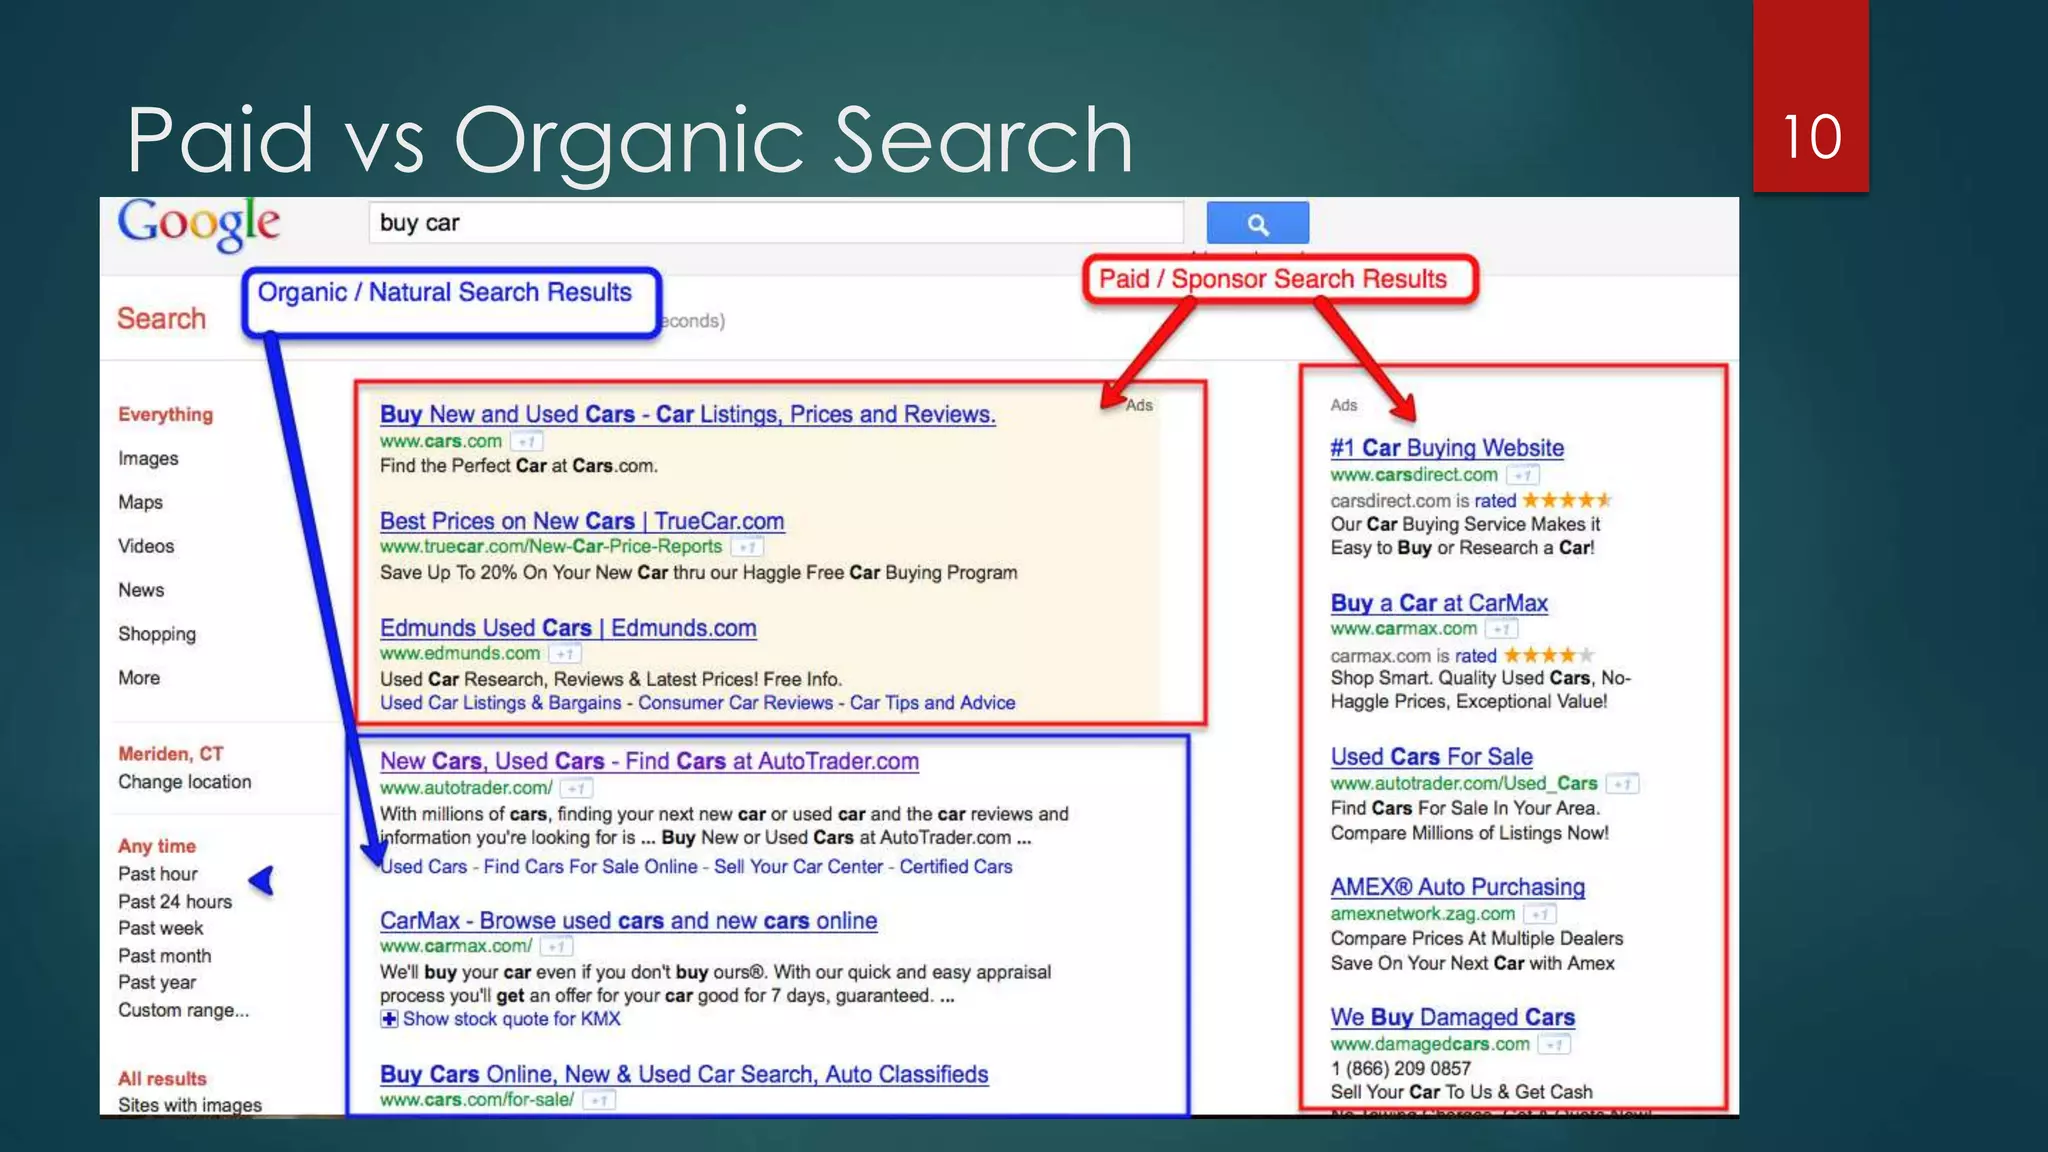2048x1152 pixels.
Task: Click the +1 icon beside www.cars.com
Action: coord(527,441)
